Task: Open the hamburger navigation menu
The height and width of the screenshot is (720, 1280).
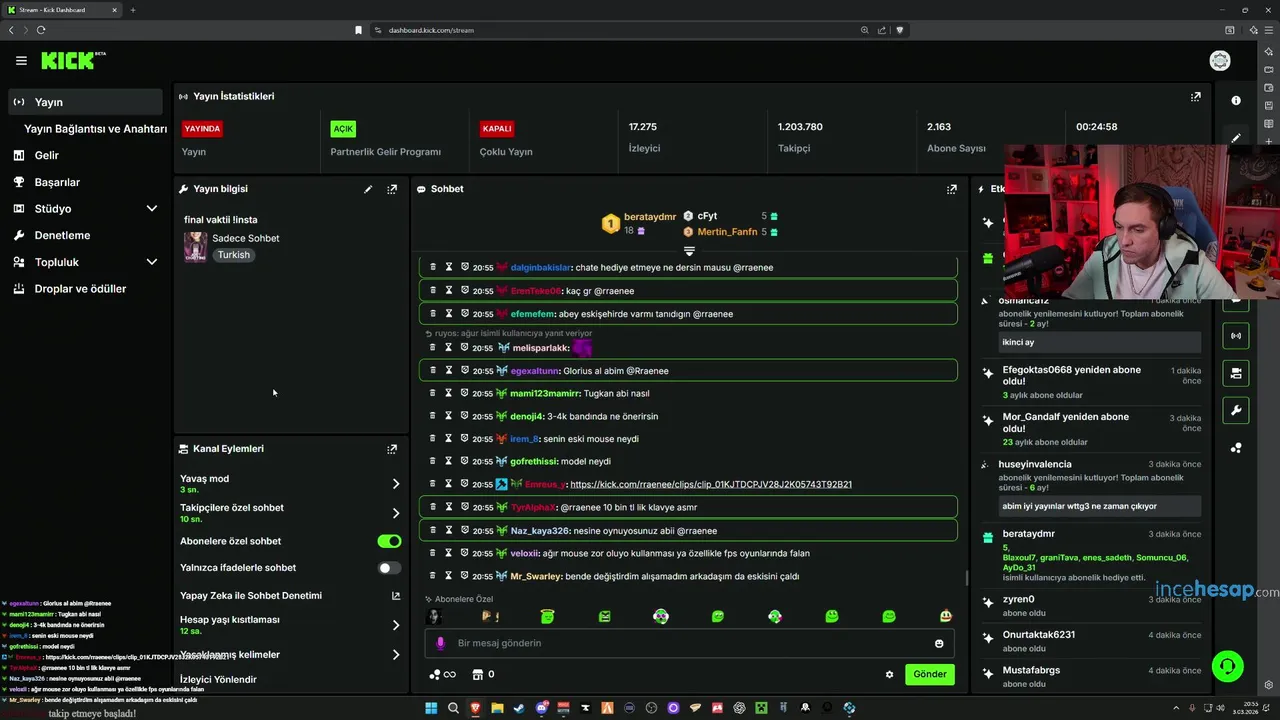Action: [x=21, y=61]
